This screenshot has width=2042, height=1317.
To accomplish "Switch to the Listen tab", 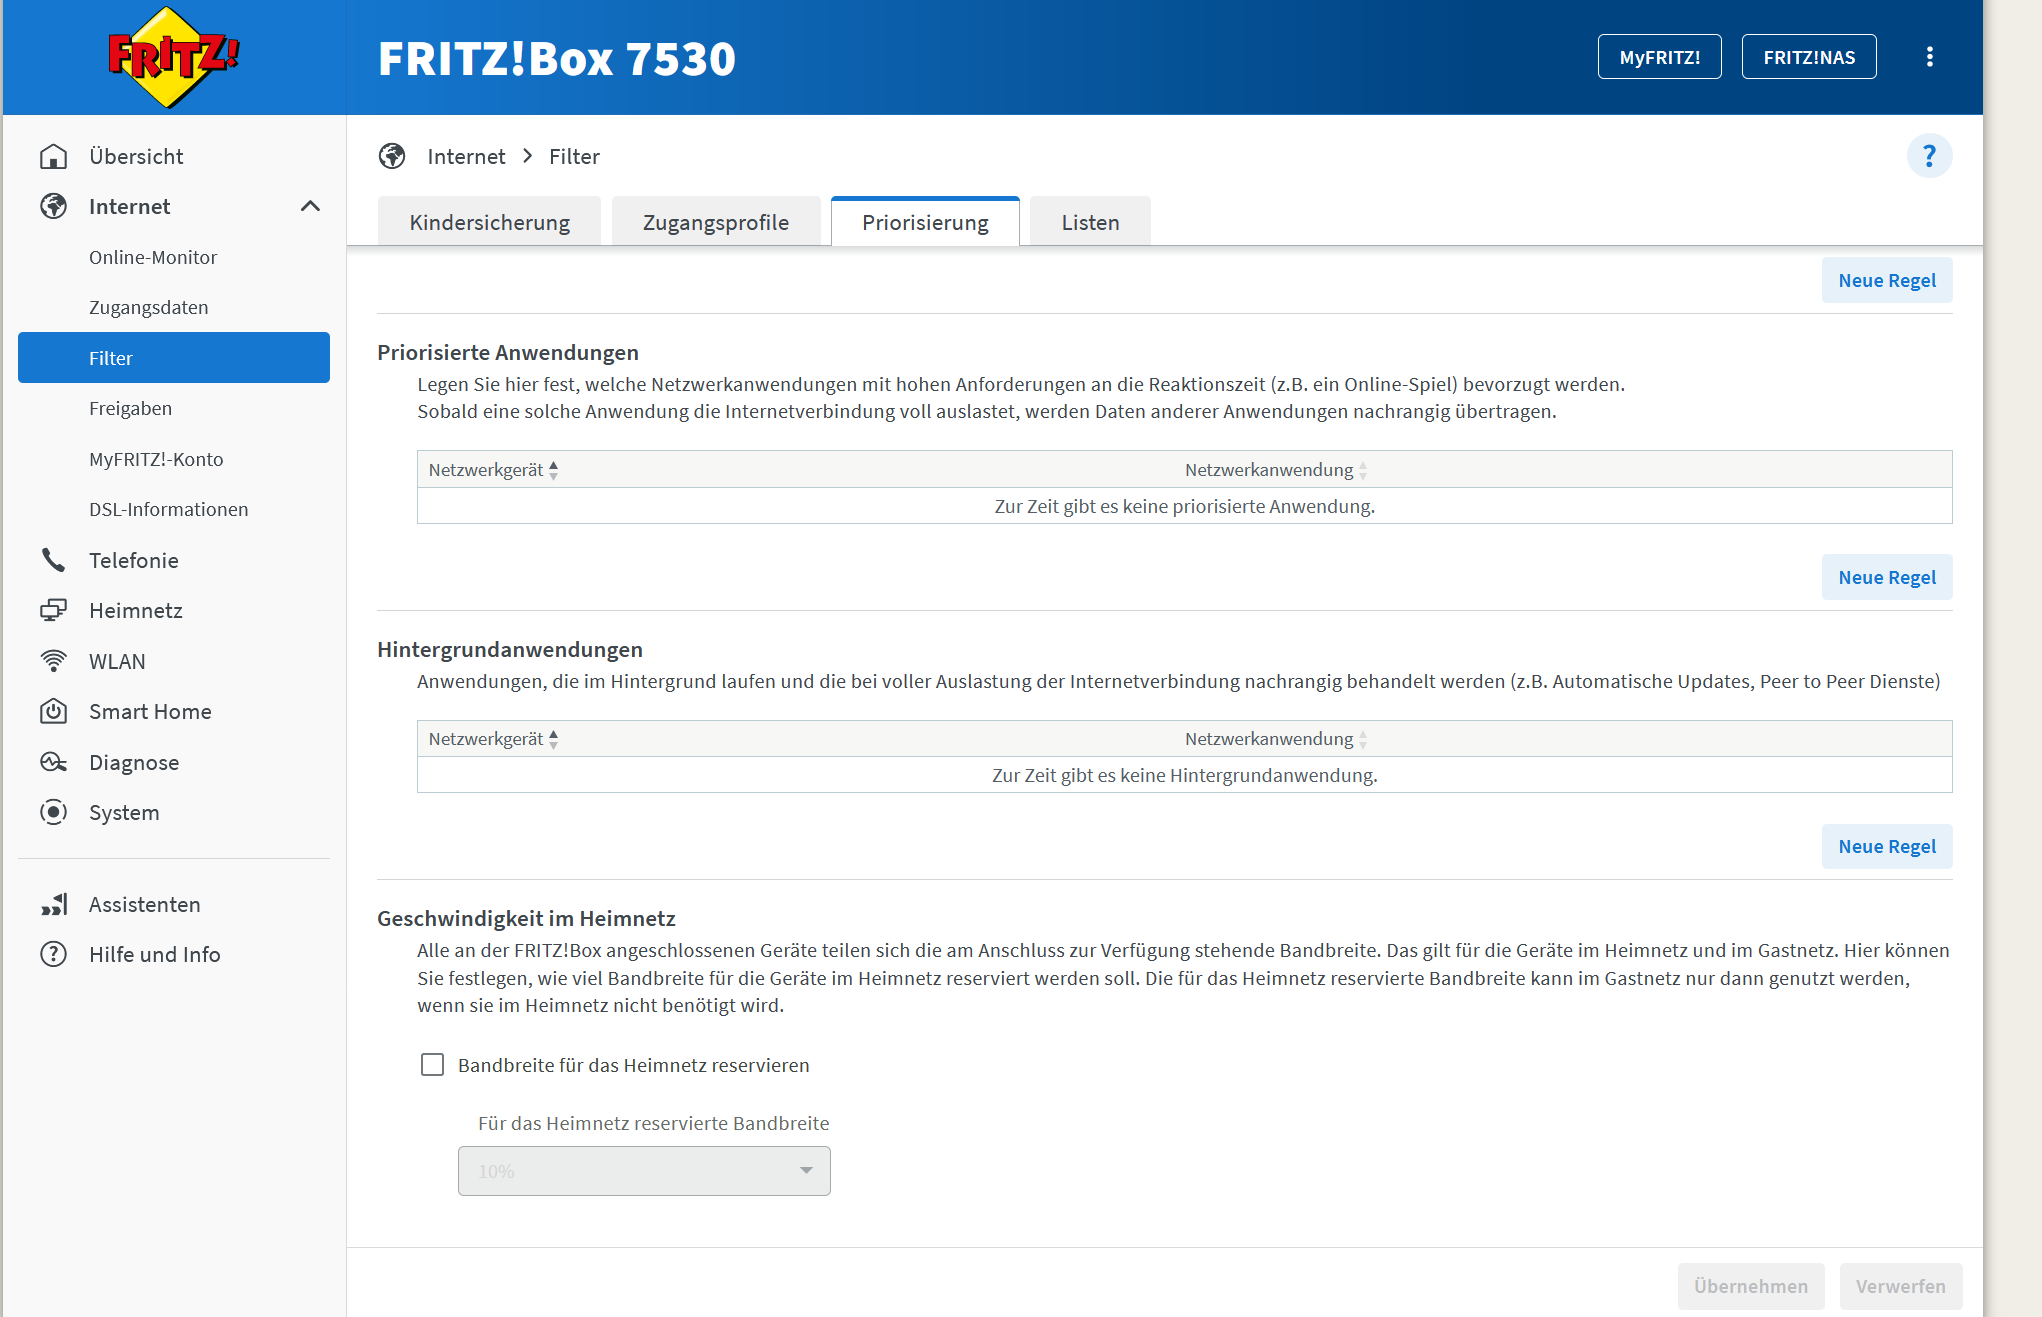I will 1090,222.
